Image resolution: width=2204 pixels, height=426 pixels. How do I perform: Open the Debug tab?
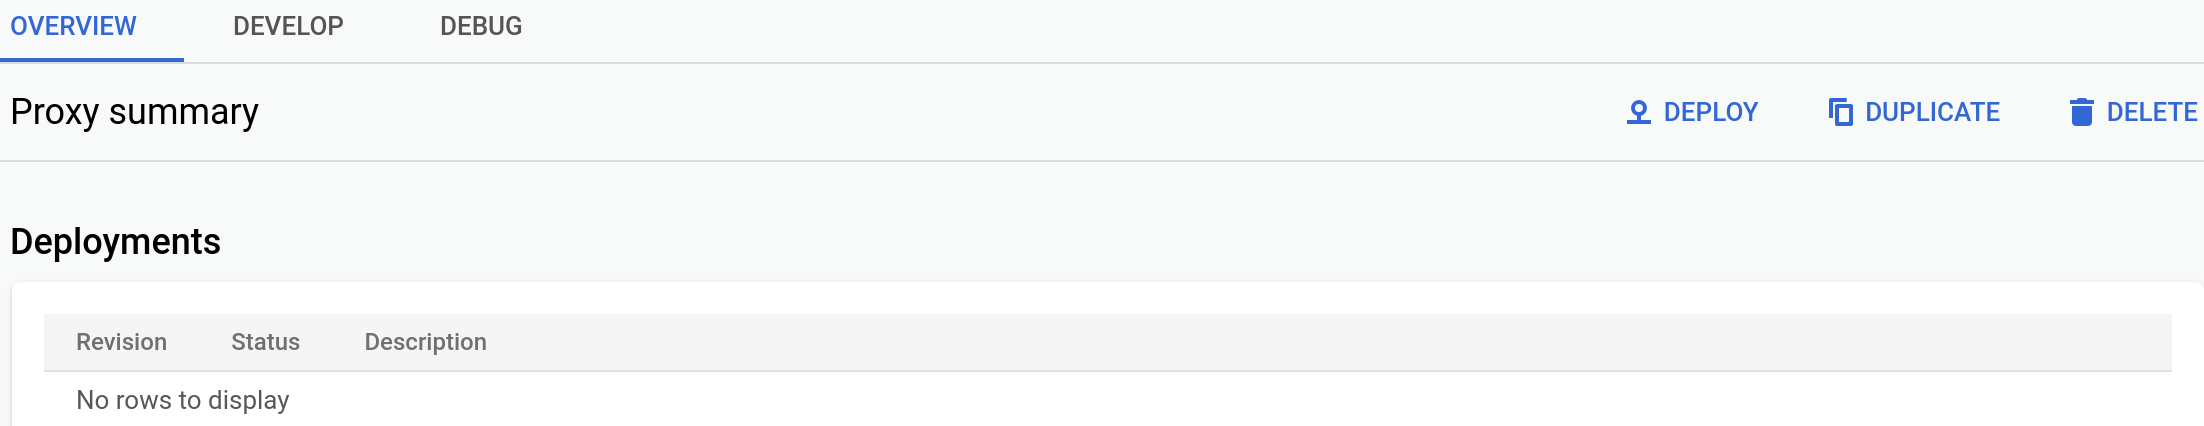481,27
